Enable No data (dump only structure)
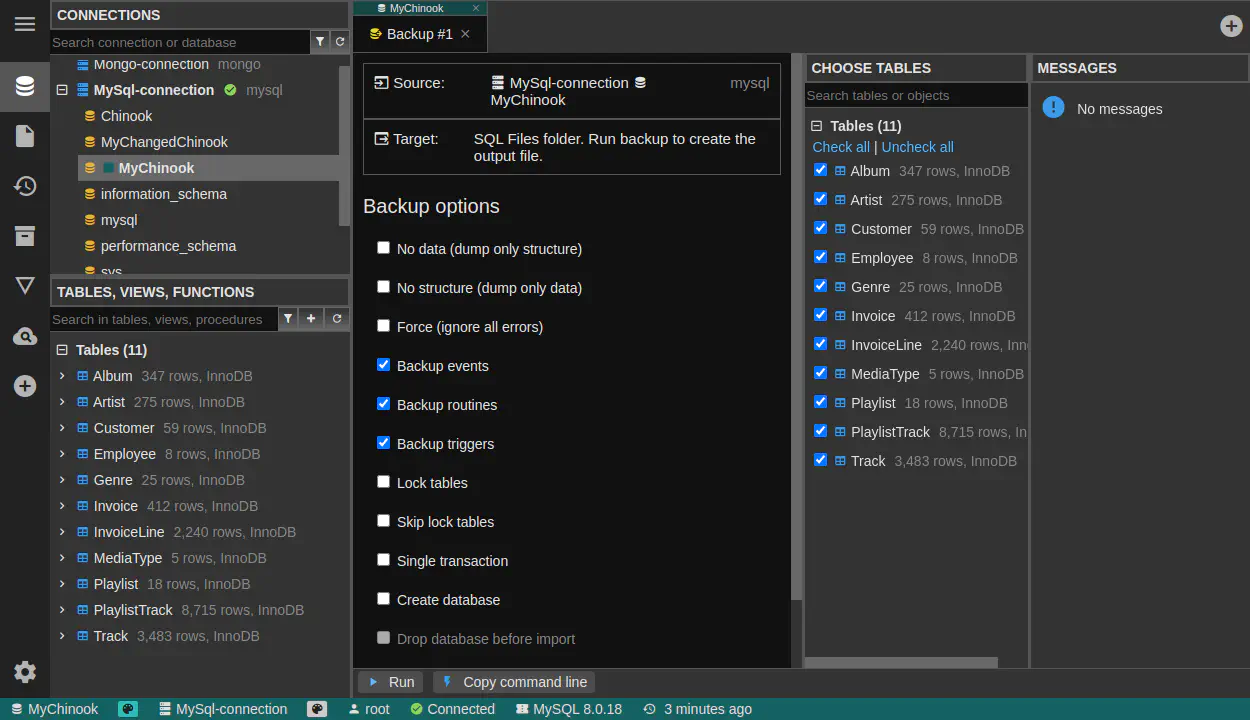The width and height of the screenshot is (1250, 720). tap(383, 248)
